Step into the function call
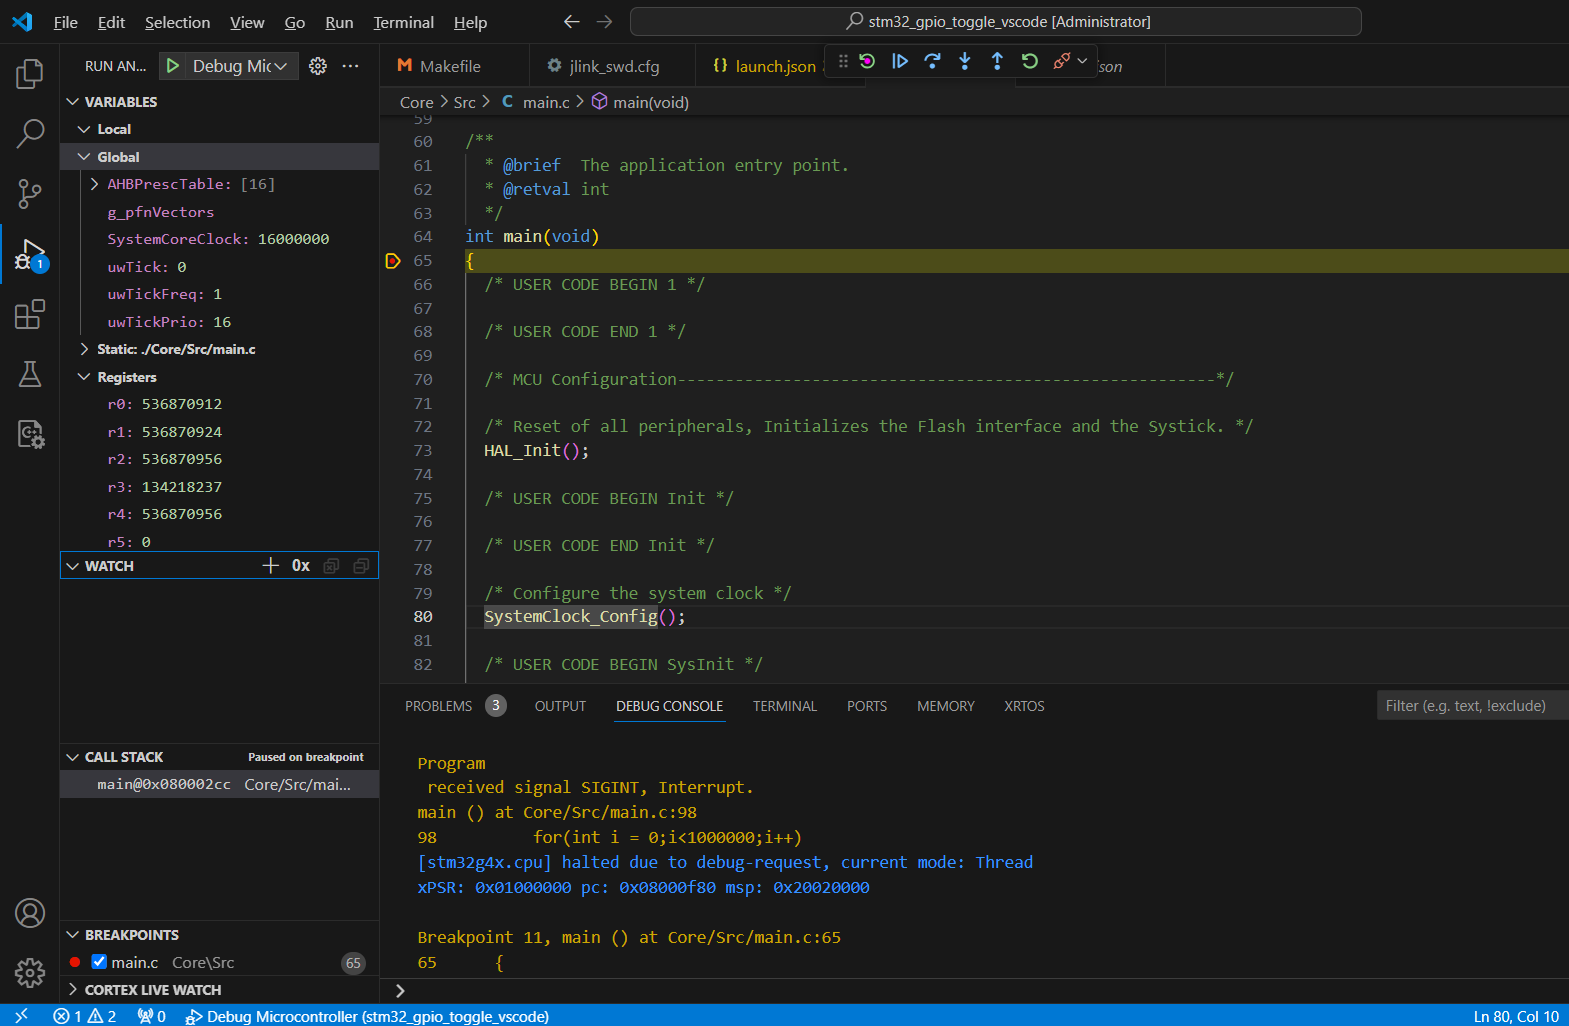Image resolution: width=1569 pixels, height=1026 pixels. point(964,61)
